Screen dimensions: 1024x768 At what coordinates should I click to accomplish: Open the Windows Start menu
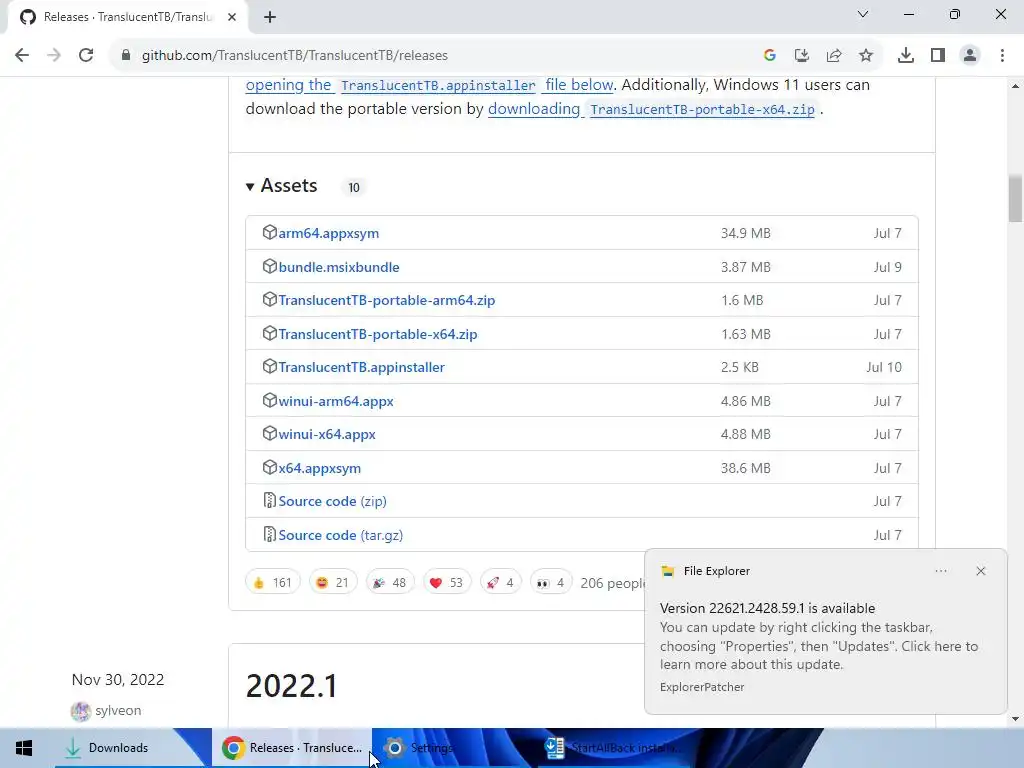tap(24, 748)
